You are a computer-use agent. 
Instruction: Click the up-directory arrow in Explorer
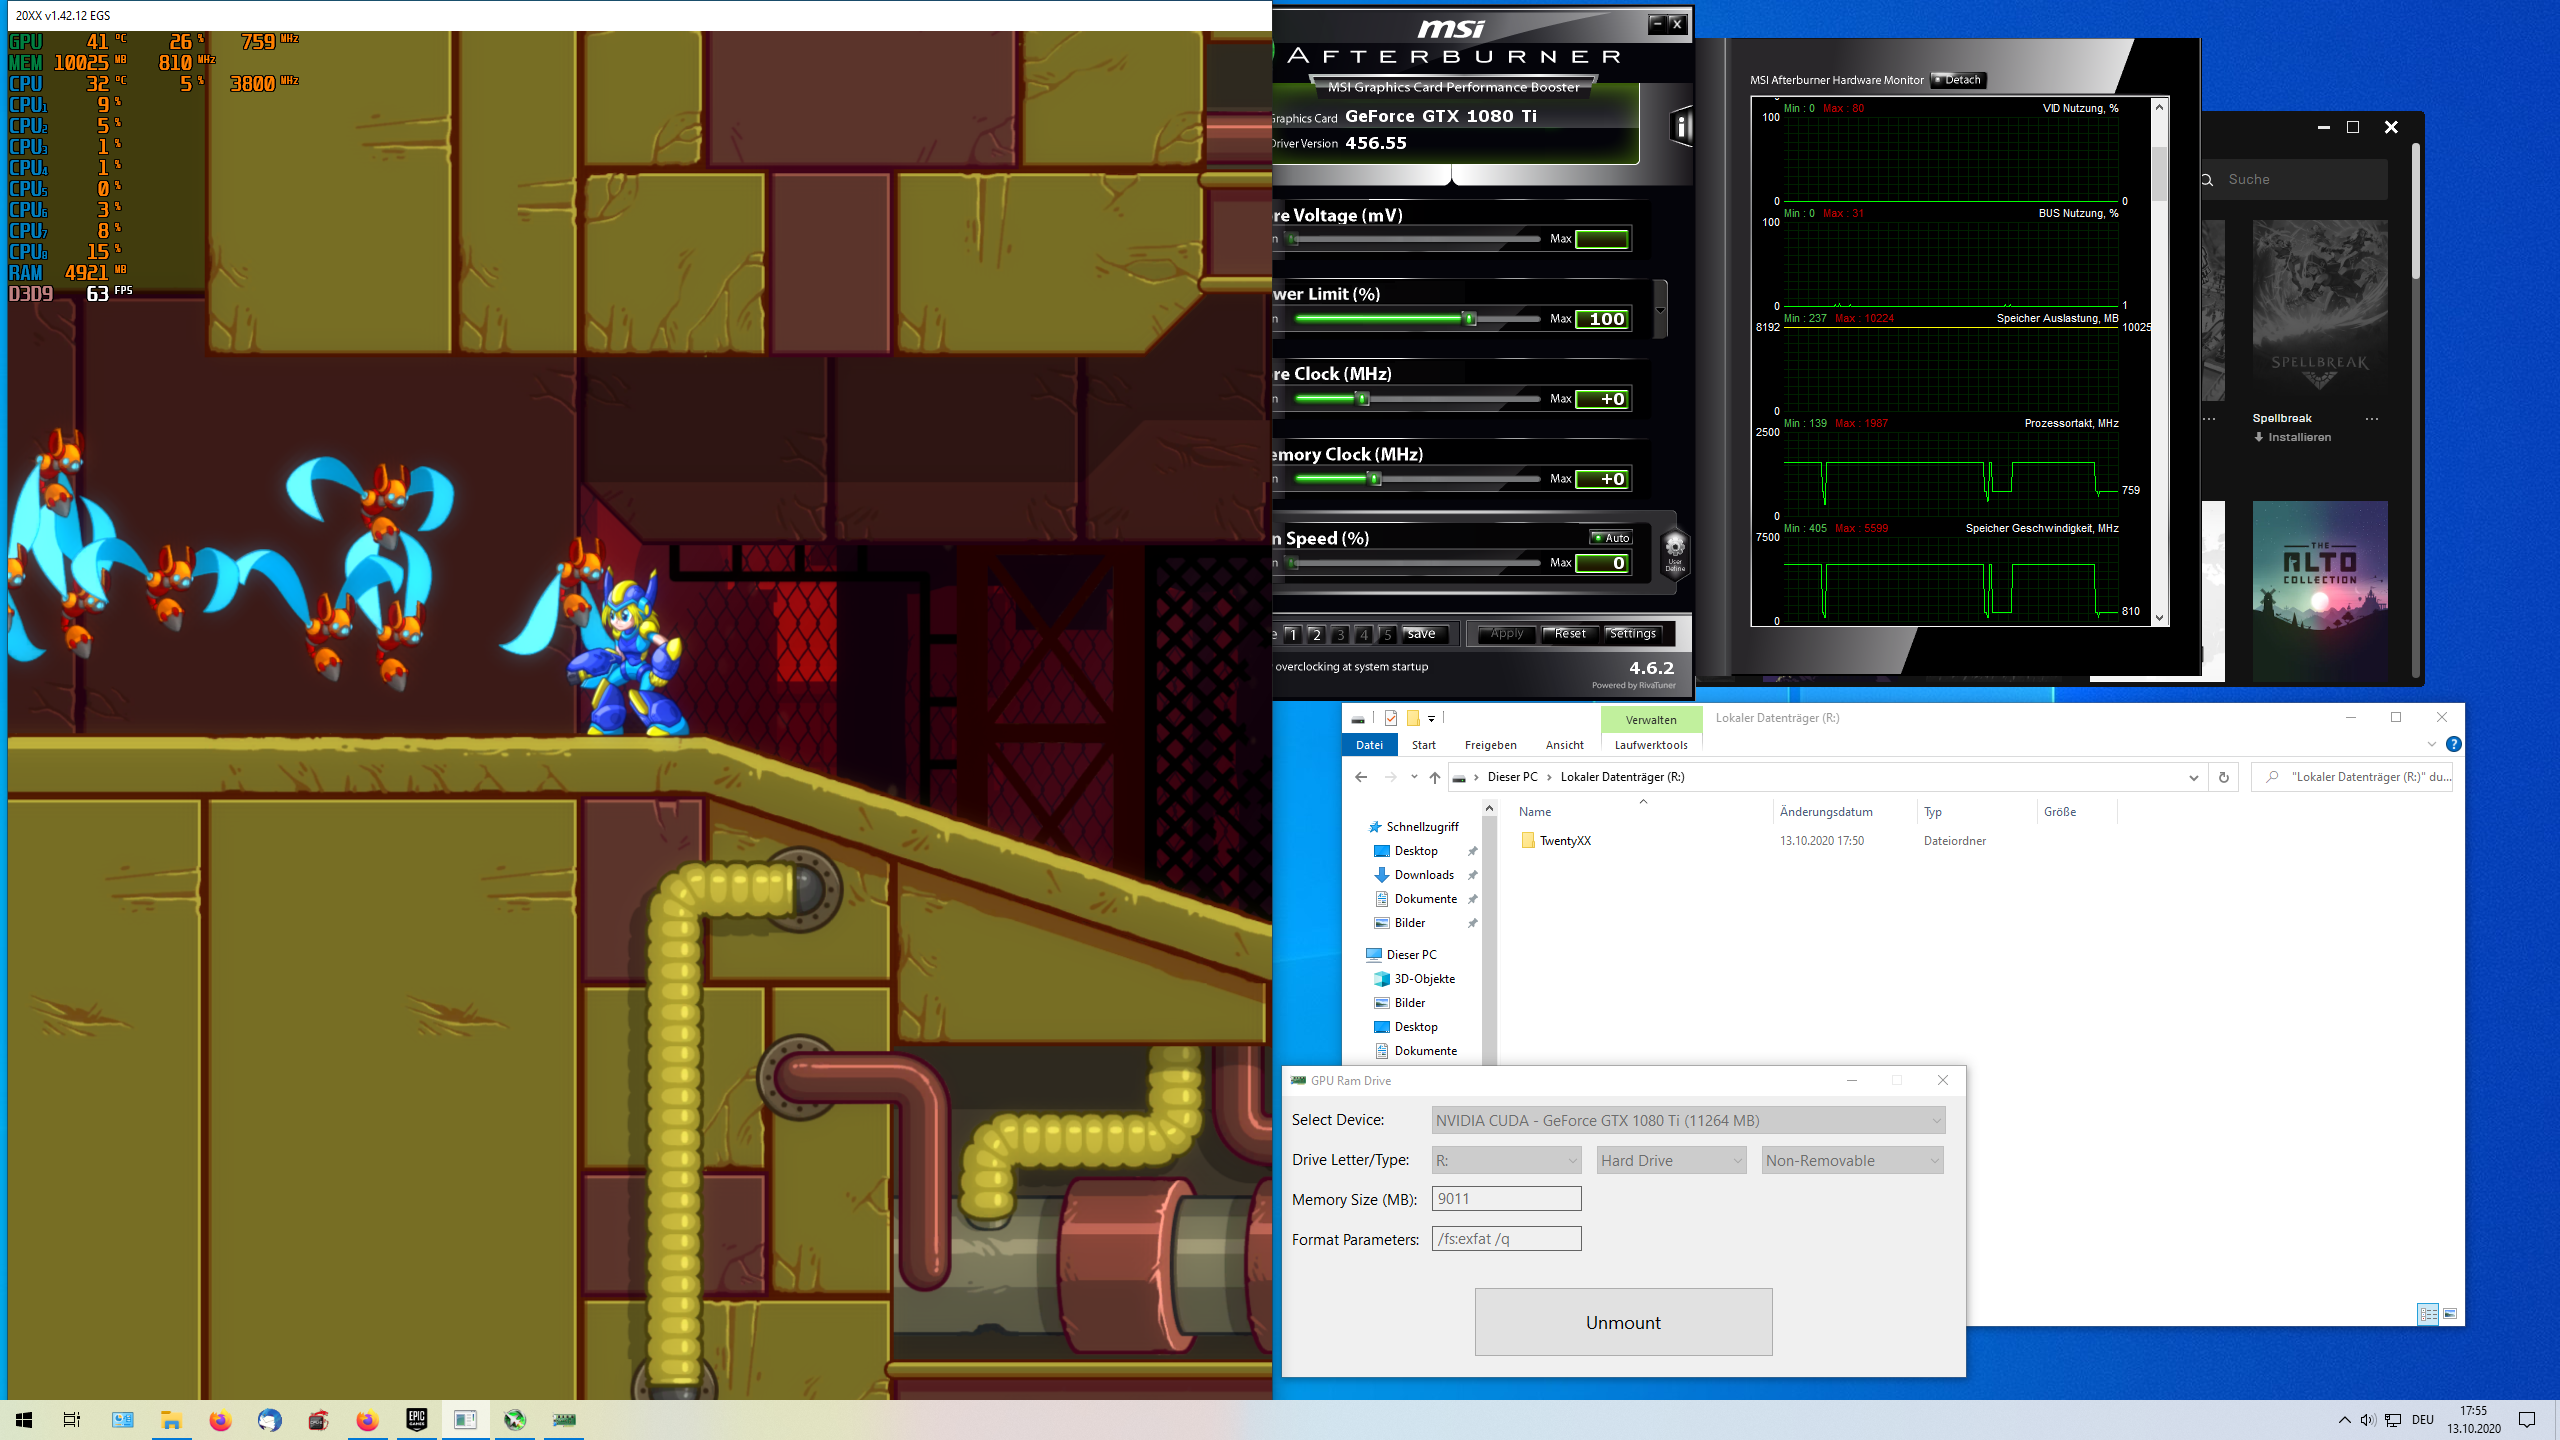coord(1435,777)
